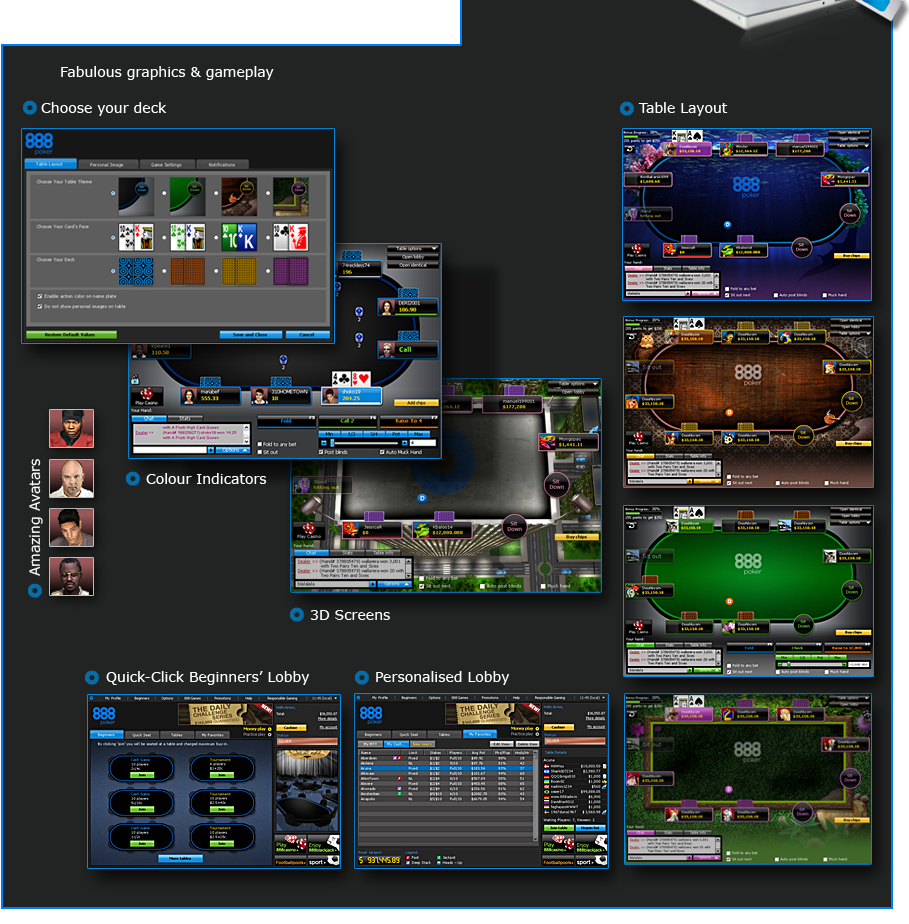Switch to Personal Image tab in settings dialog
This screenshot has height=924, width=909.
107,164
